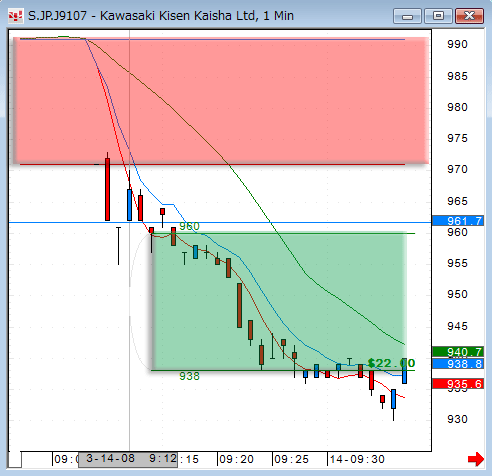
Task: Select the red stop-loss zone rectangle
Action: (x=221, y=101)
